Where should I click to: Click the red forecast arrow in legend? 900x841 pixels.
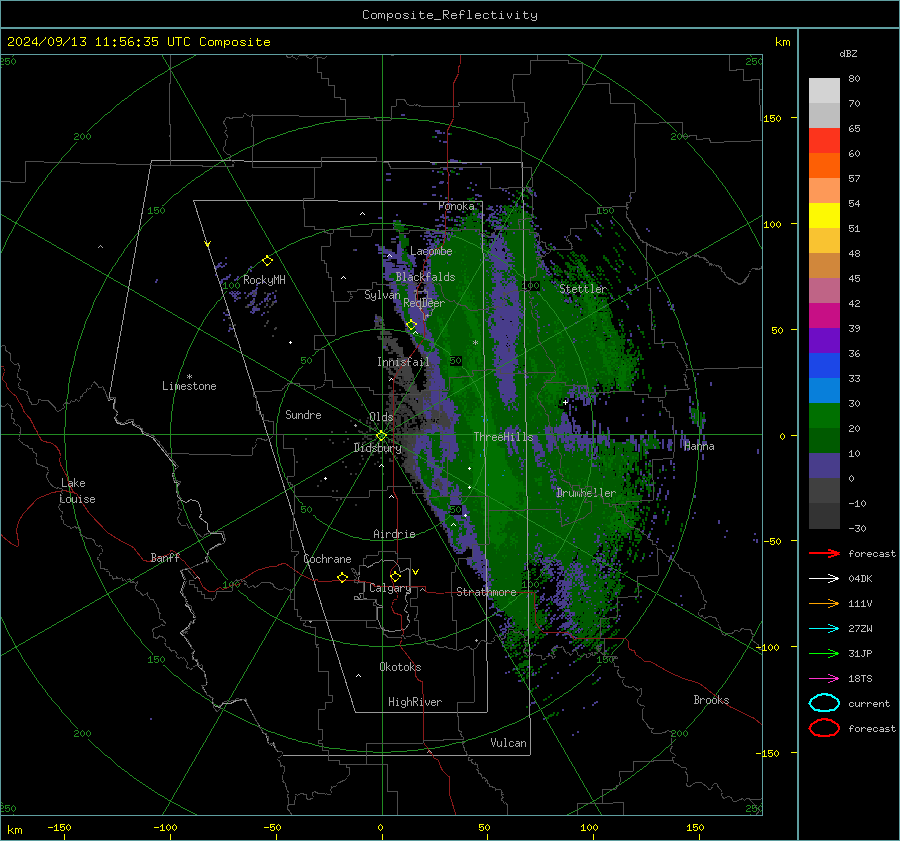(x=824, y=553)
